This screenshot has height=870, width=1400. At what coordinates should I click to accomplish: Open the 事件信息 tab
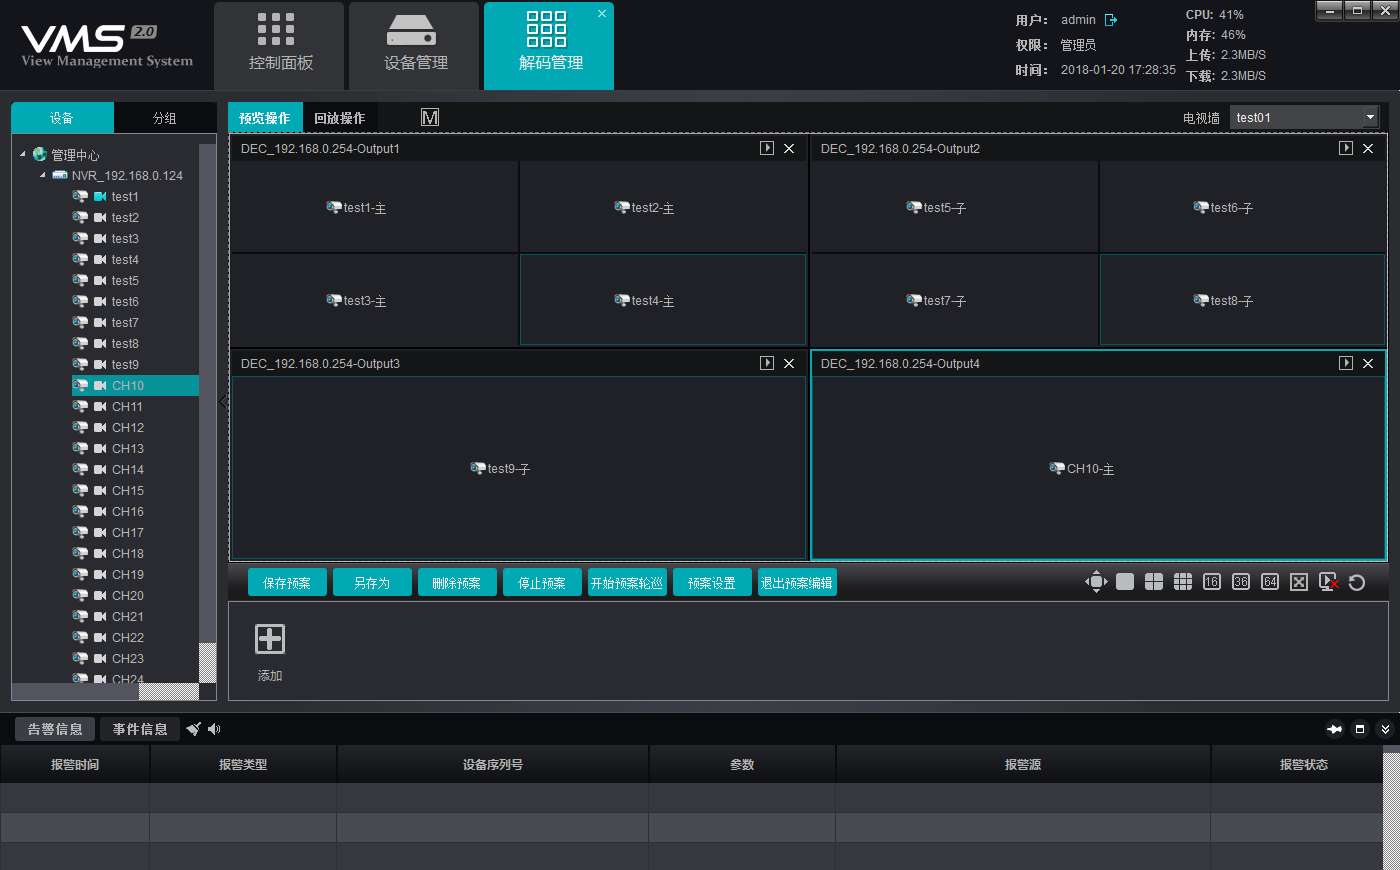pyautogui.click(x=140, y=729)
